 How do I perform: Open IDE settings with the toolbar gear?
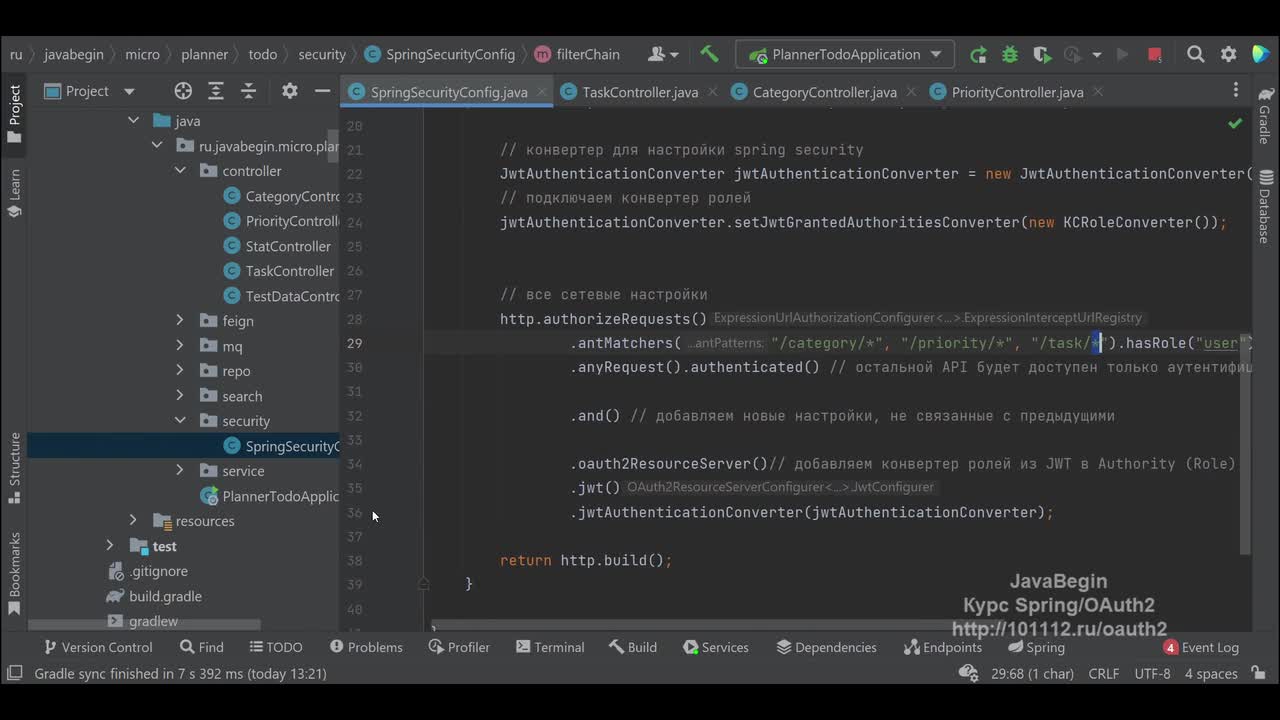(1228, 54)
